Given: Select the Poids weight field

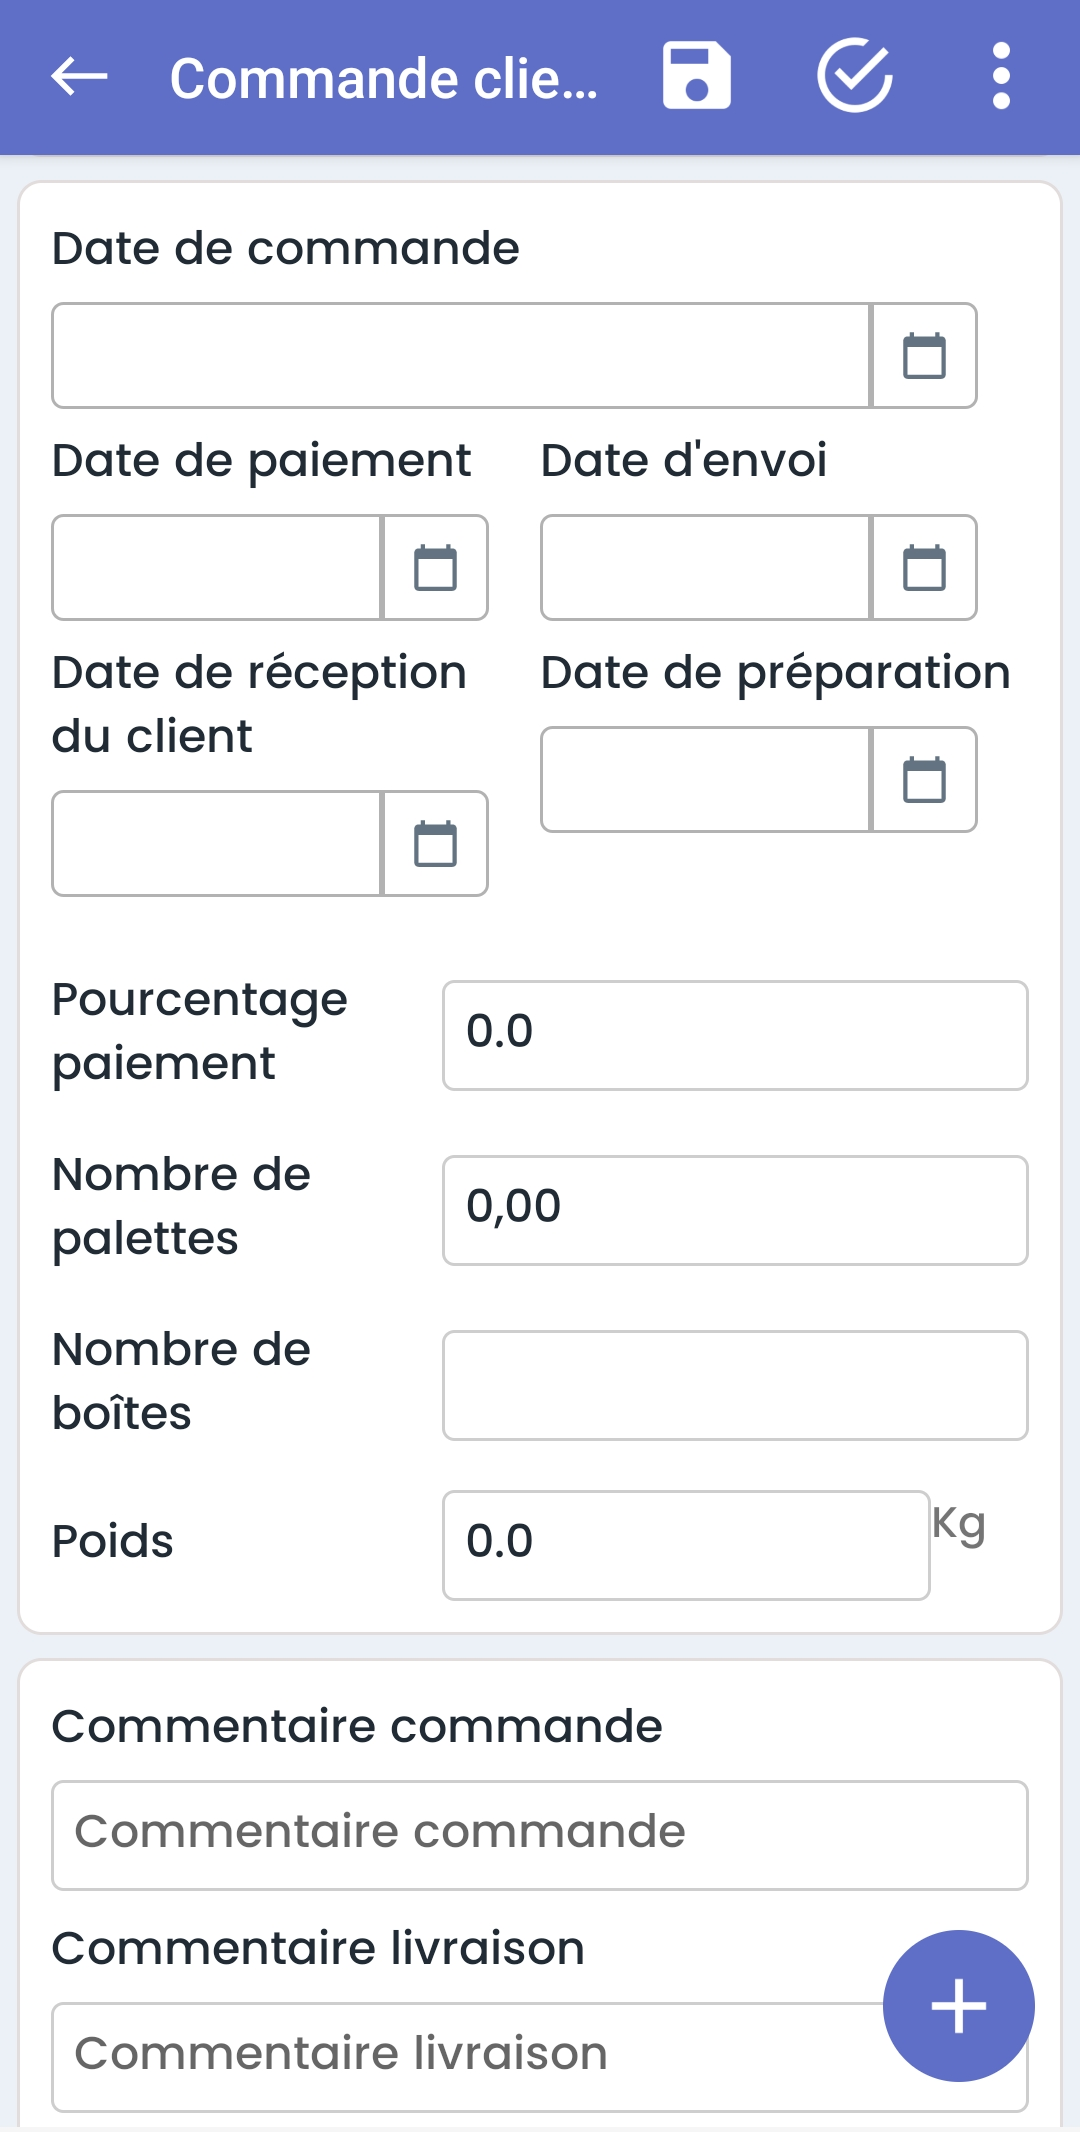Looking at the screenshot, I should point(686,1546).
